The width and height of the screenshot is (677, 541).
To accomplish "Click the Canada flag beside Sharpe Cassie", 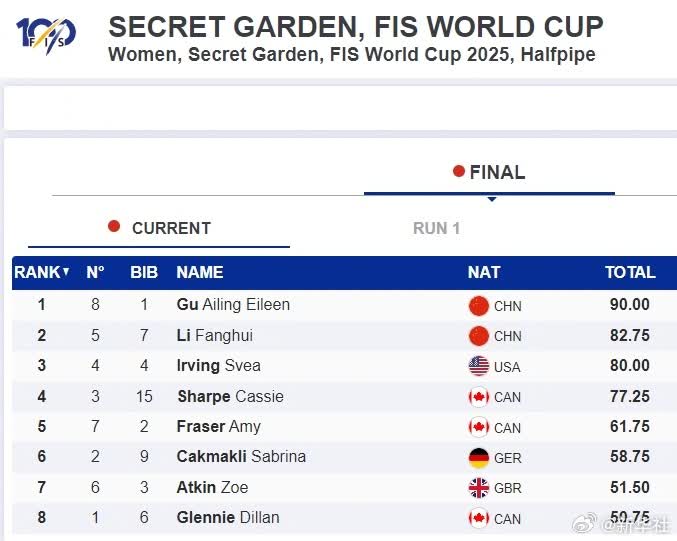I will click(x=479, y=397).
